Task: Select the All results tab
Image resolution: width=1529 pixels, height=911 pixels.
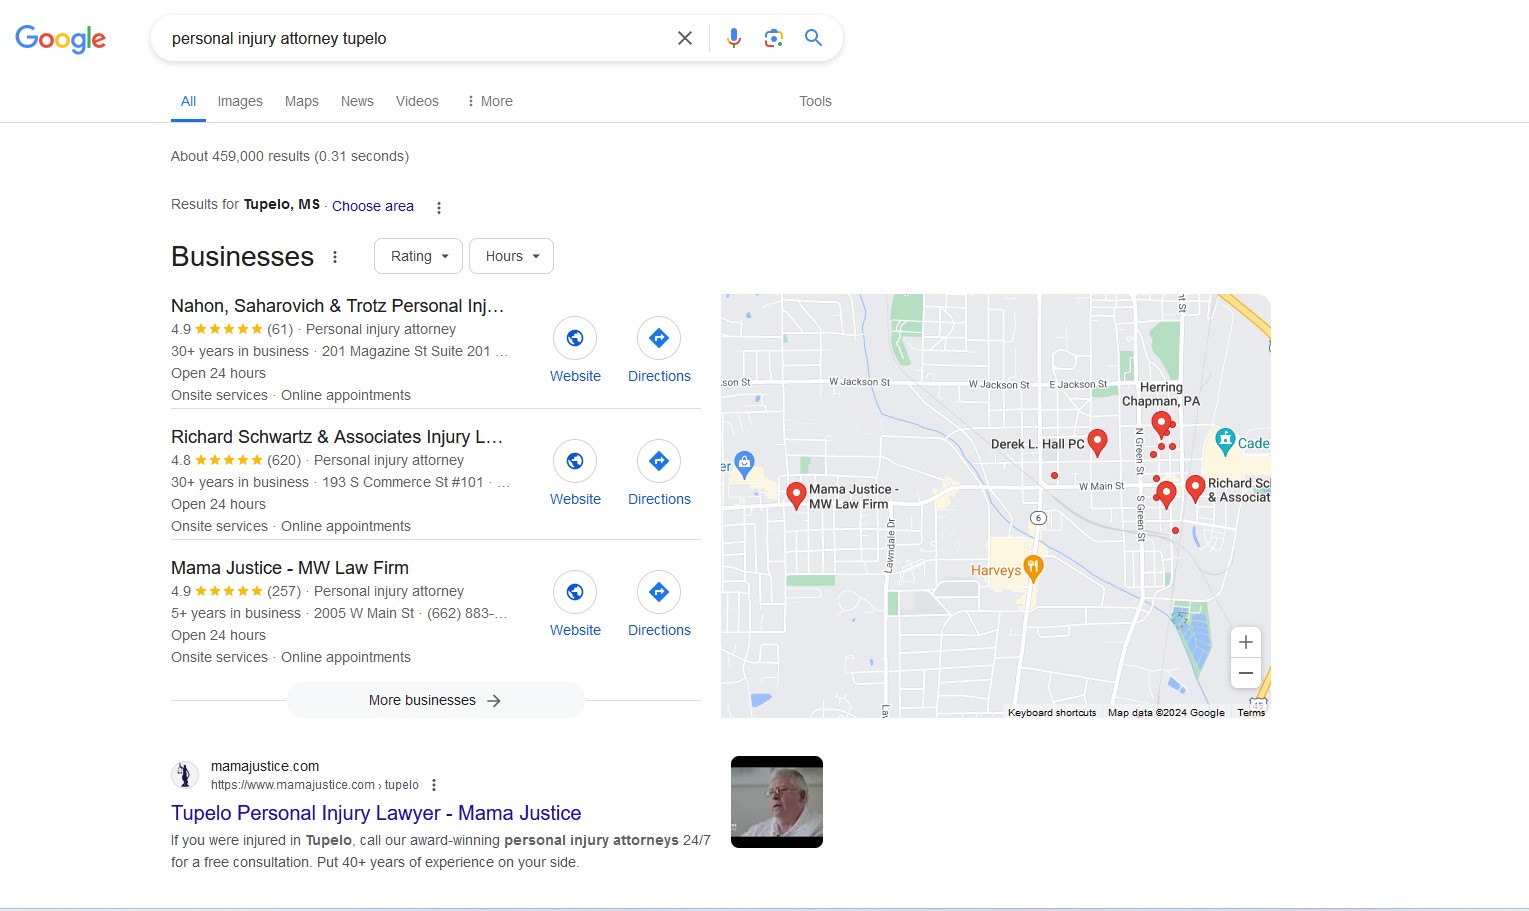Action: click(188, 101)
